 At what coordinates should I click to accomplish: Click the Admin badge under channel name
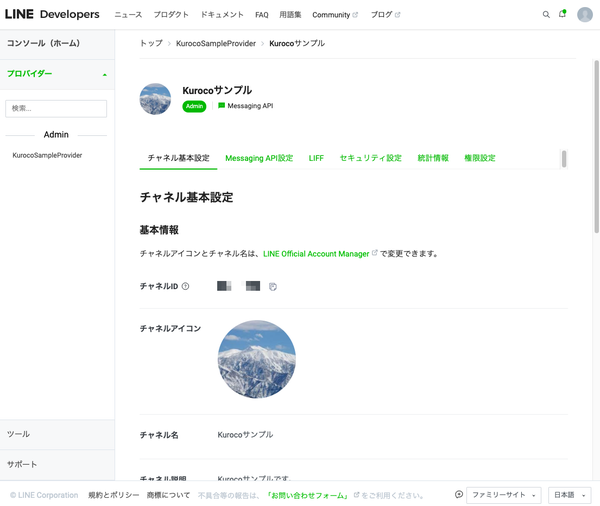[194, 106]
